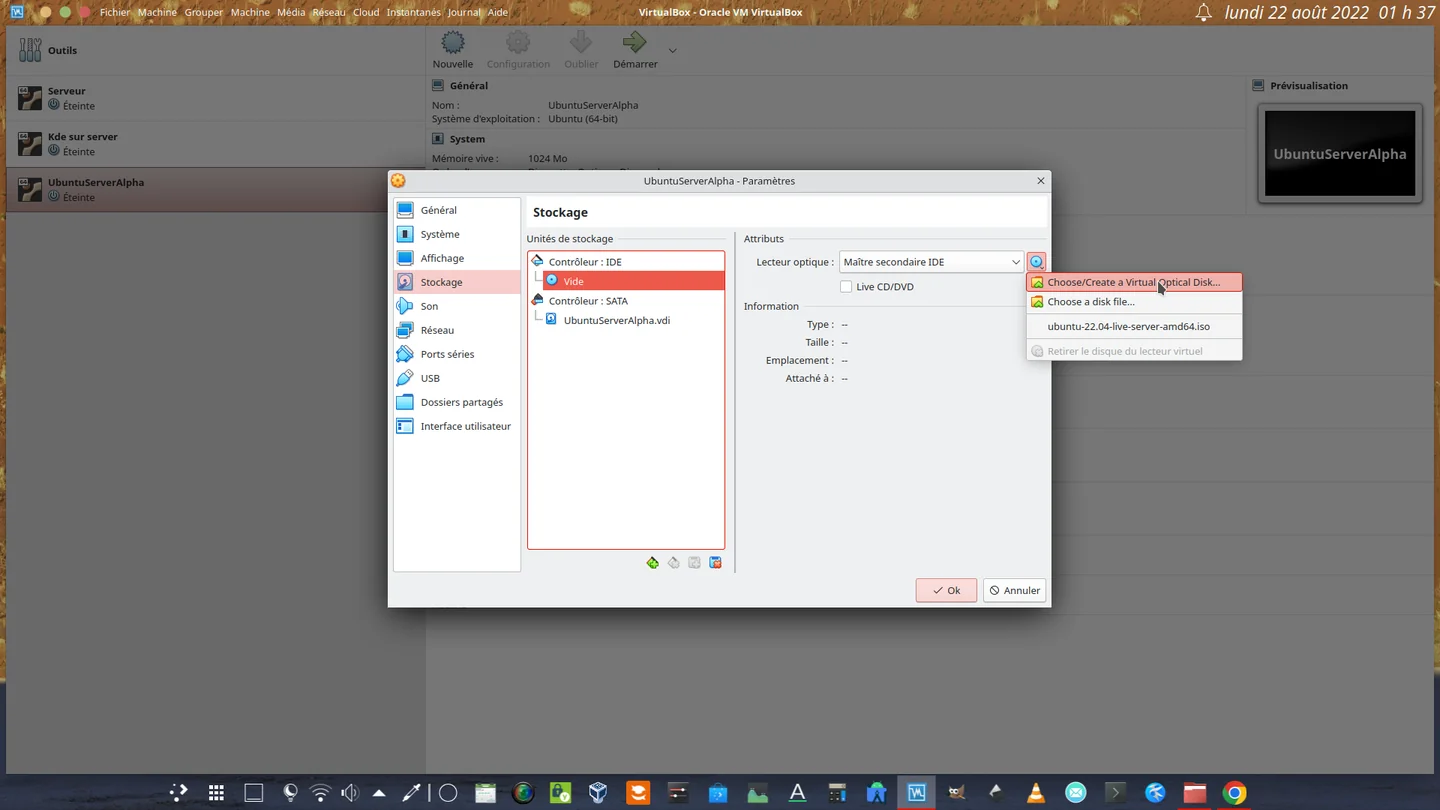
Task: Expand the Démarrer dropdown arrow
Action: pos(673,51)
